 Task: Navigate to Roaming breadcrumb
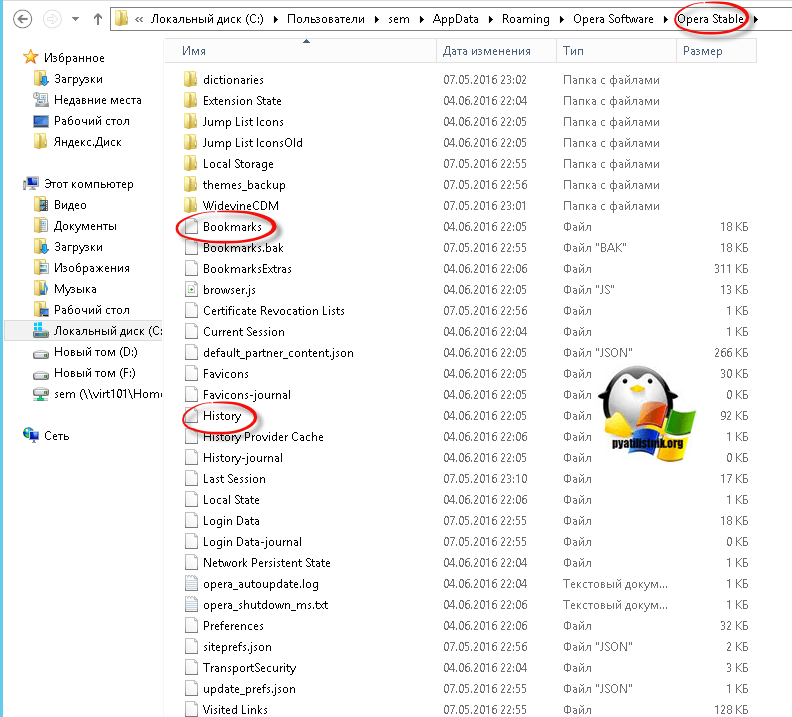click(x=526, y=19)
